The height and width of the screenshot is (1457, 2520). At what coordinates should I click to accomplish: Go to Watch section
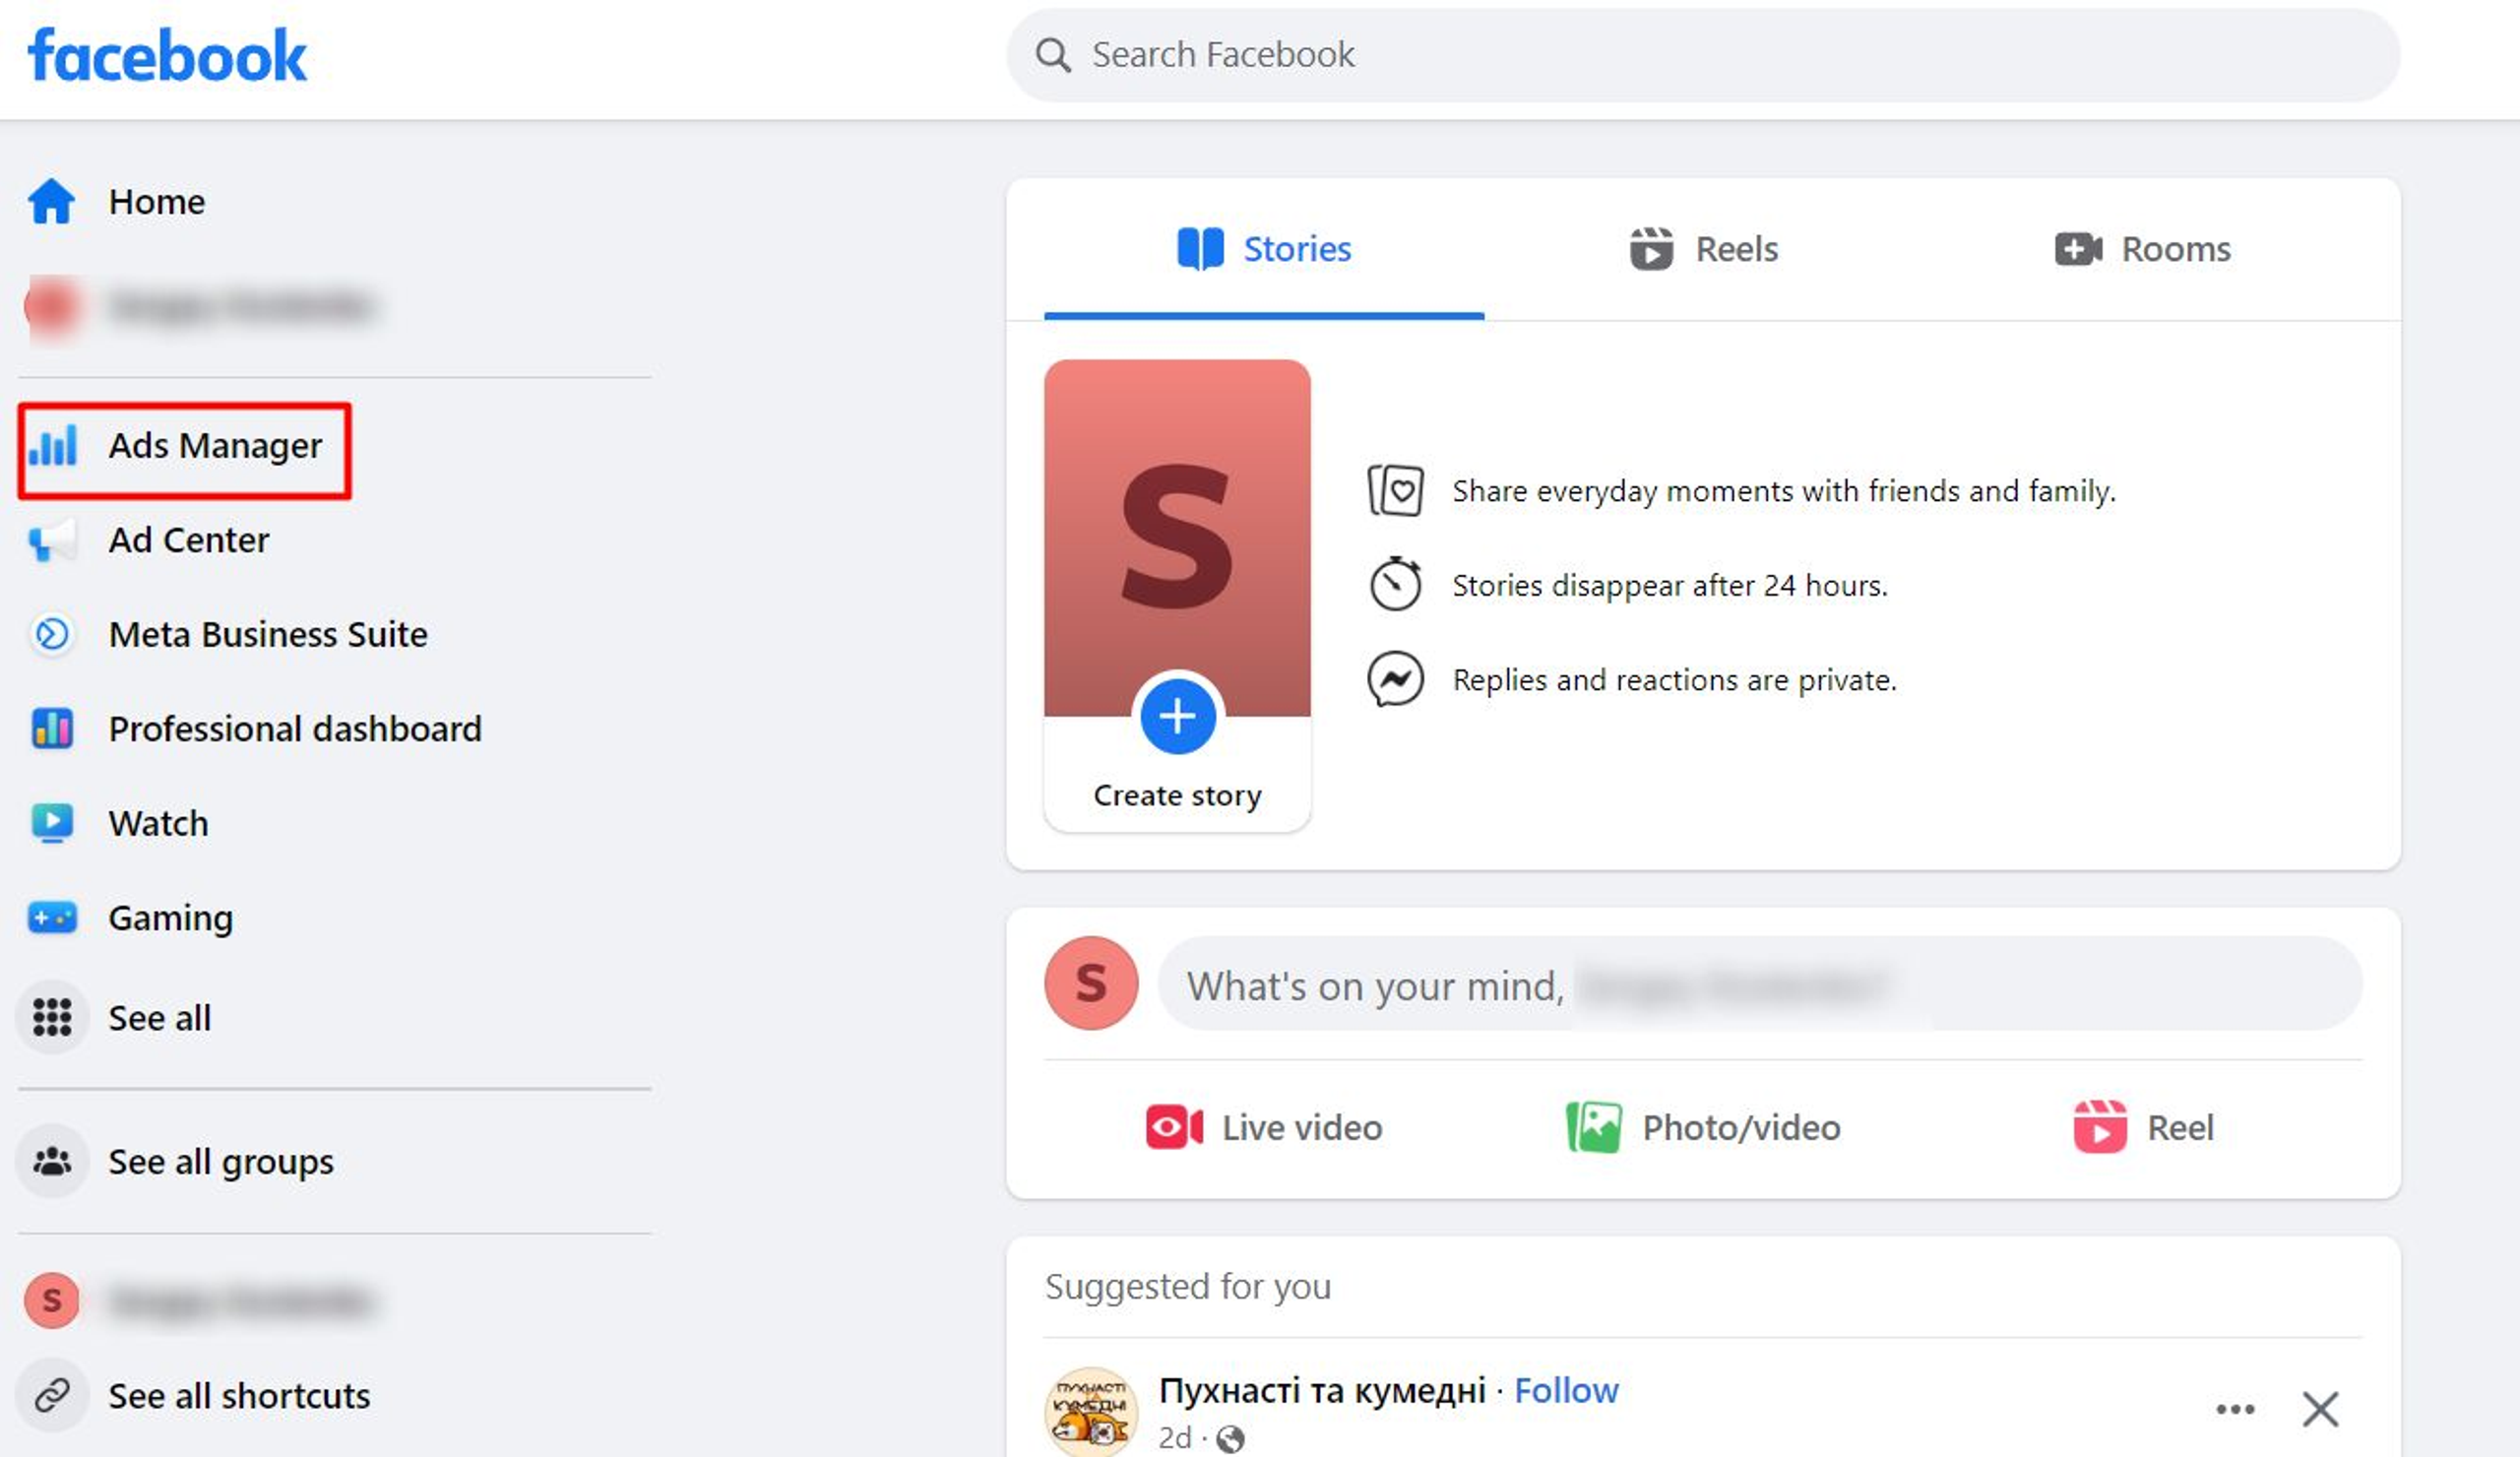tap(158, 824)
